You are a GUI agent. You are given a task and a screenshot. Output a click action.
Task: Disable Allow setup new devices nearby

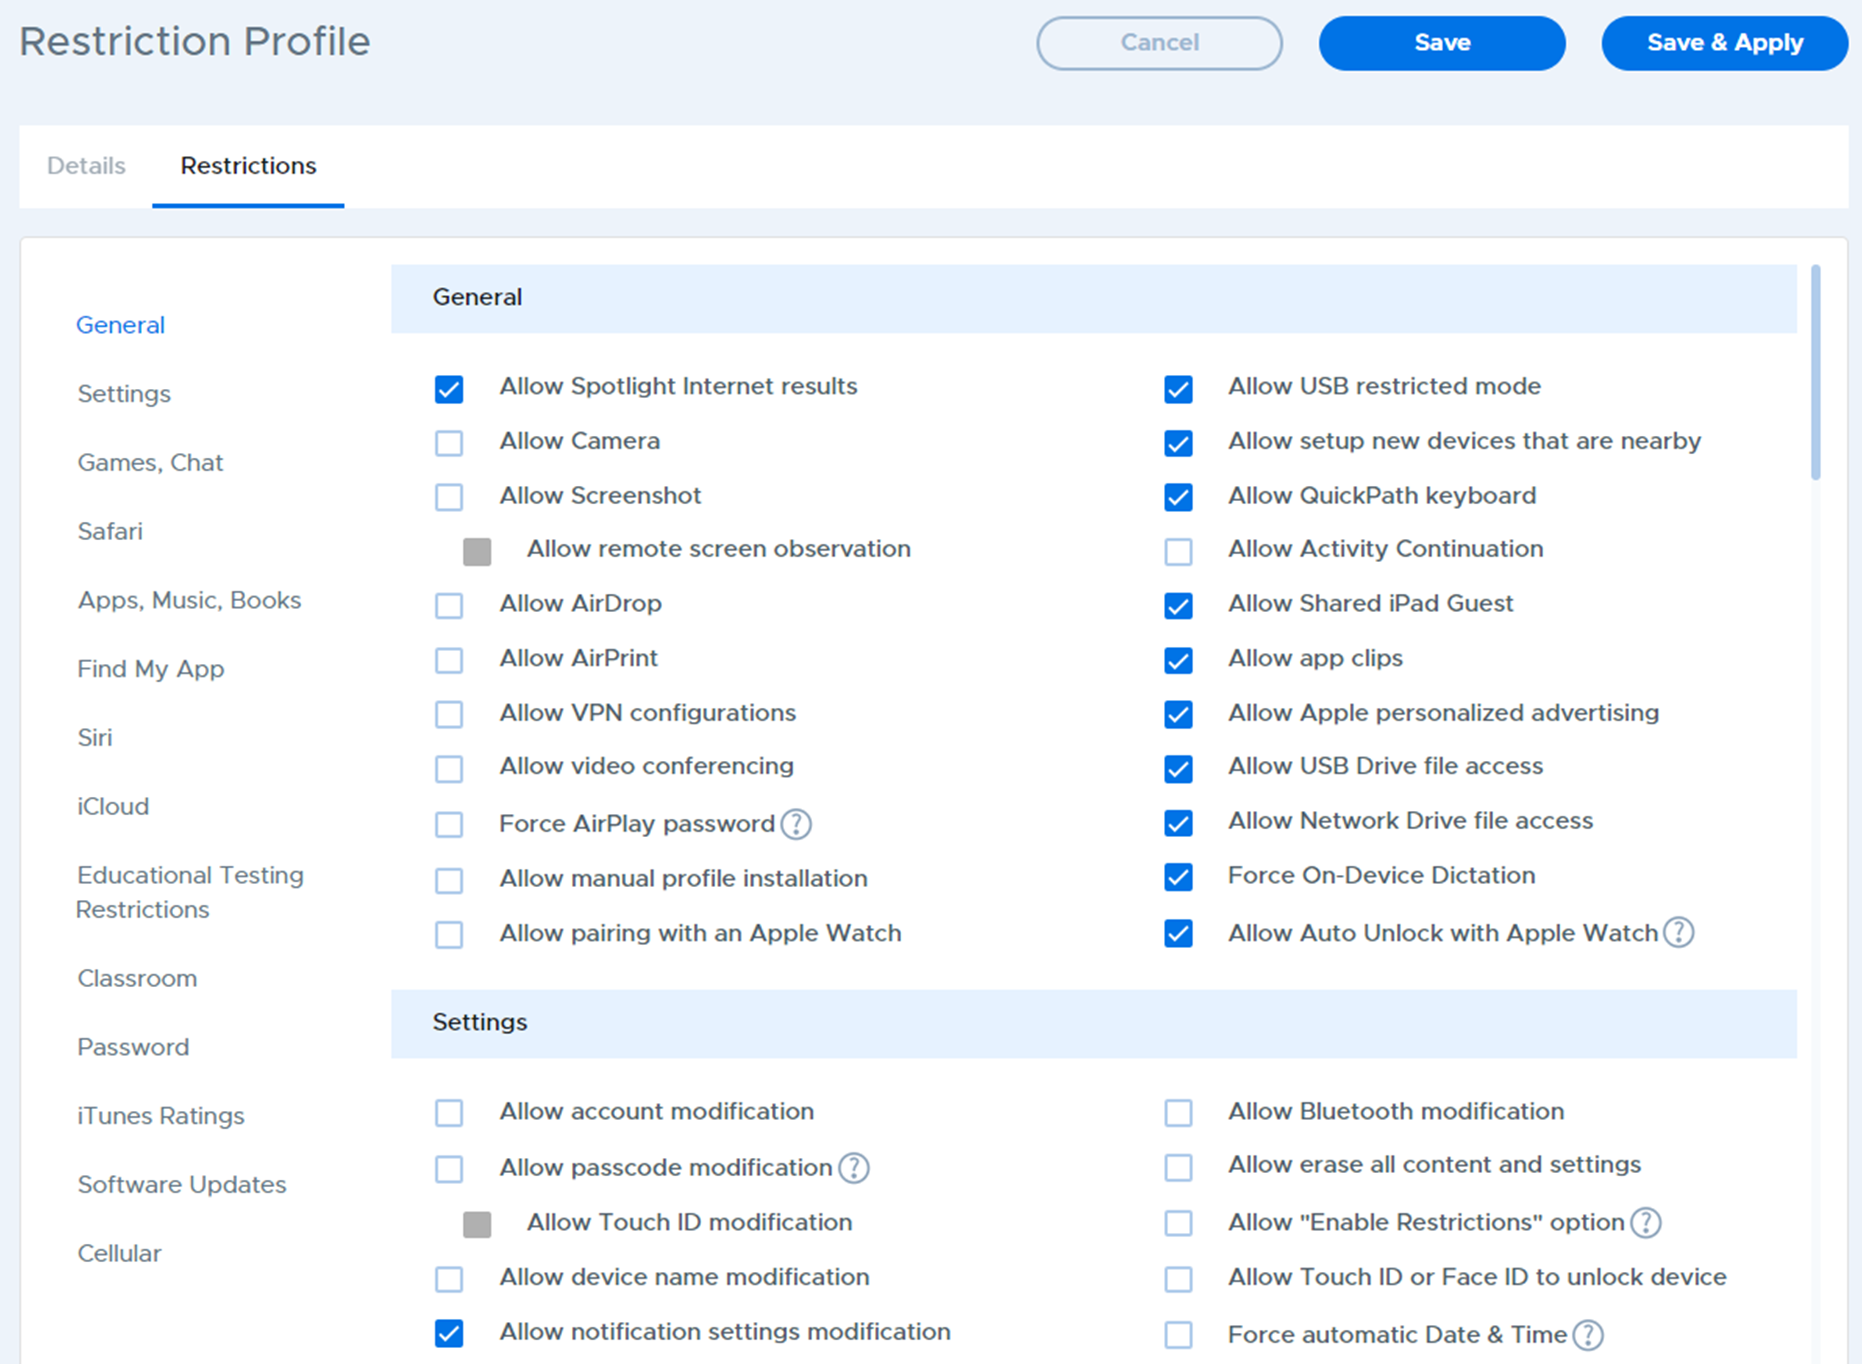click(x=1178, y=442)
